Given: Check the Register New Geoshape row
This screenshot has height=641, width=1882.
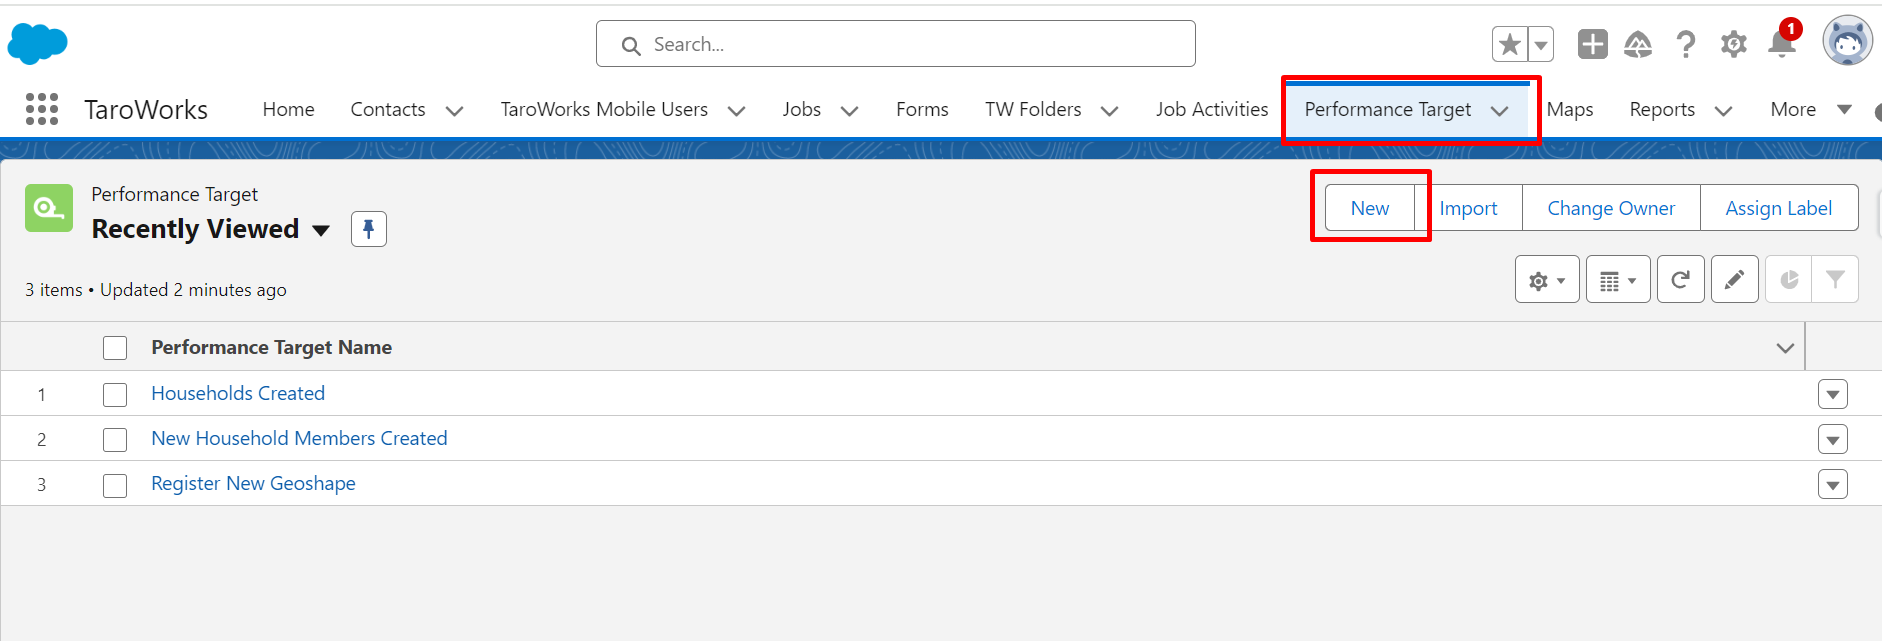Looking at the screenshot, I should tap(115, 485).
